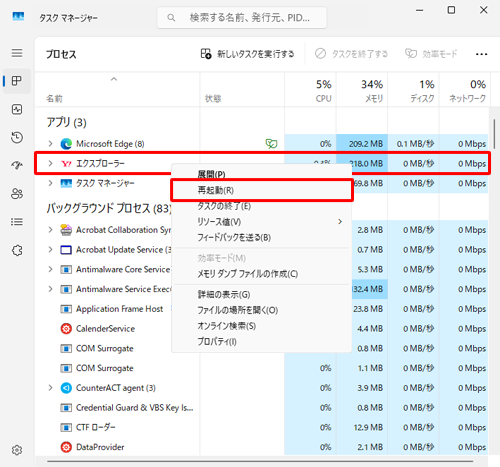The height and width of the screenshot is (467, 500).
Task: Click the DataProvider red icon
Action: pos(66,447)
